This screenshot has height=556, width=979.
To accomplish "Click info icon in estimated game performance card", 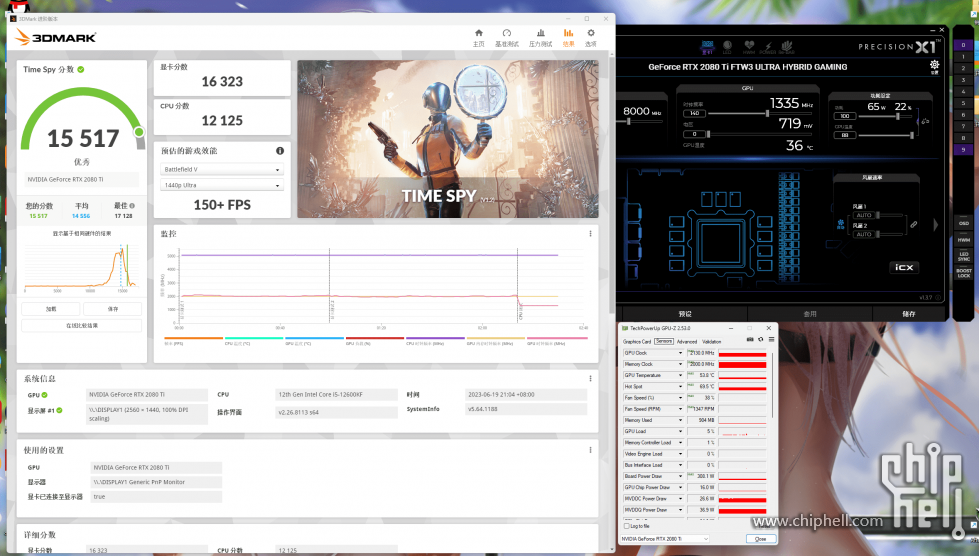I will [x=280, y=150].
